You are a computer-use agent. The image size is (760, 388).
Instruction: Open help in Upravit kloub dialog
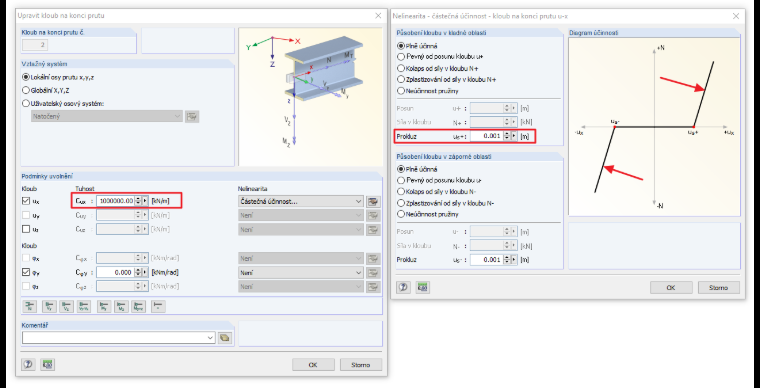[x=28, y=364]
